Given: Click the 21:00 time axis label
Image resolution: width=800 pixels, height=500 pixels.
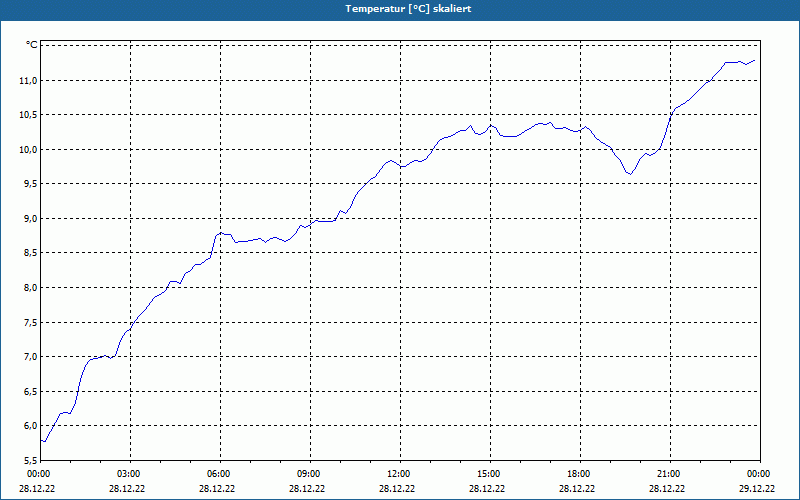Looking at the screenshot, I should [x=670, y=474].
